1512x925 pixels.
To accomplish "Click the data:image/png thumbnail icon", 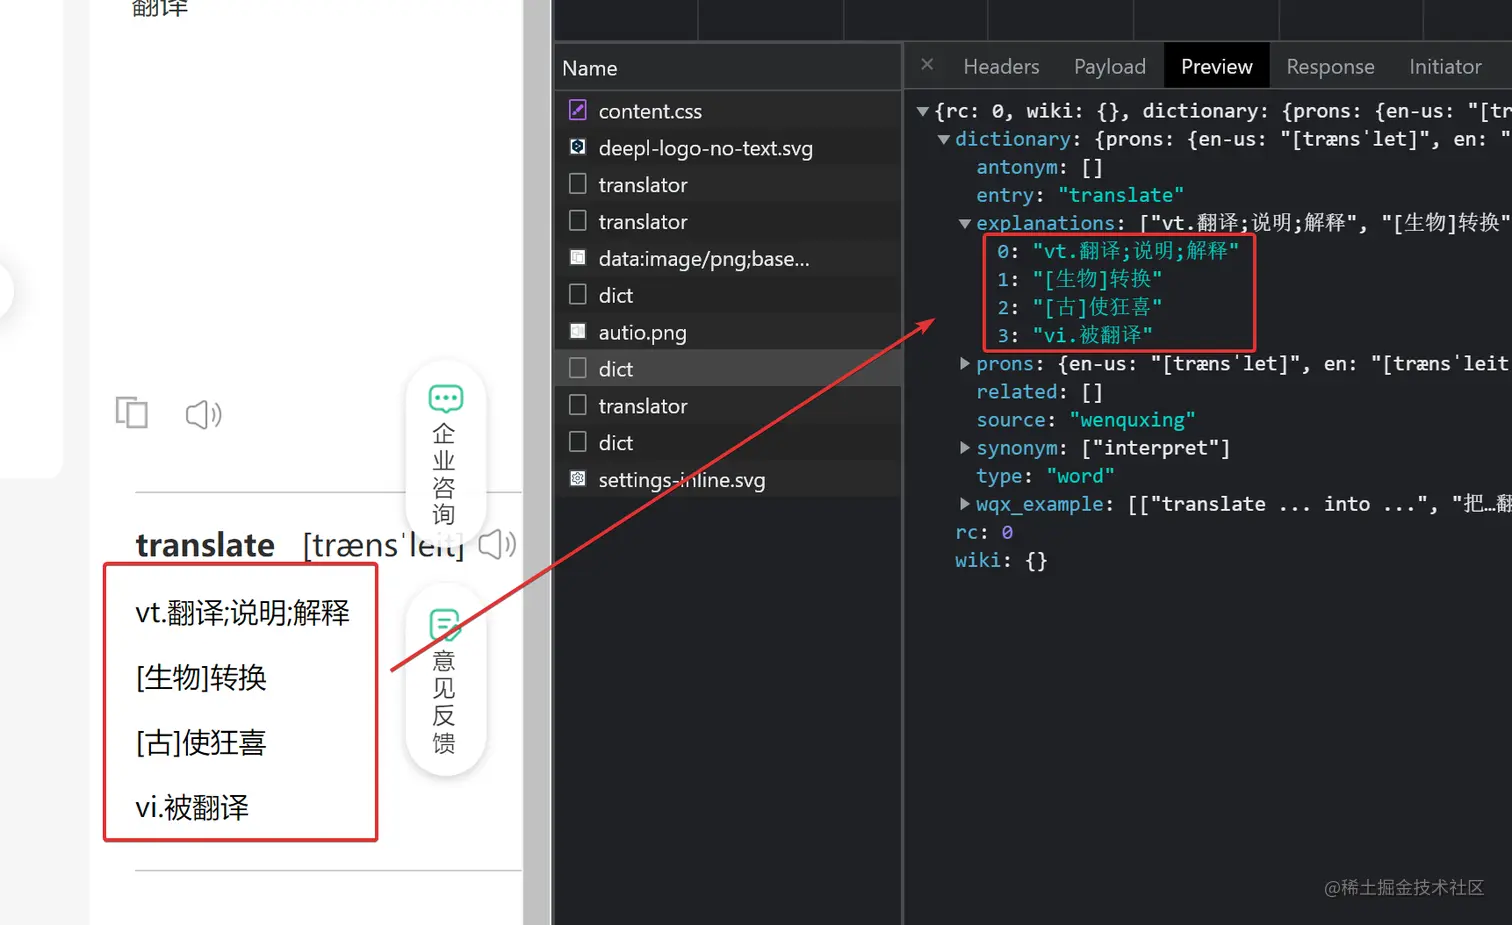I will (x=578, y=258).
